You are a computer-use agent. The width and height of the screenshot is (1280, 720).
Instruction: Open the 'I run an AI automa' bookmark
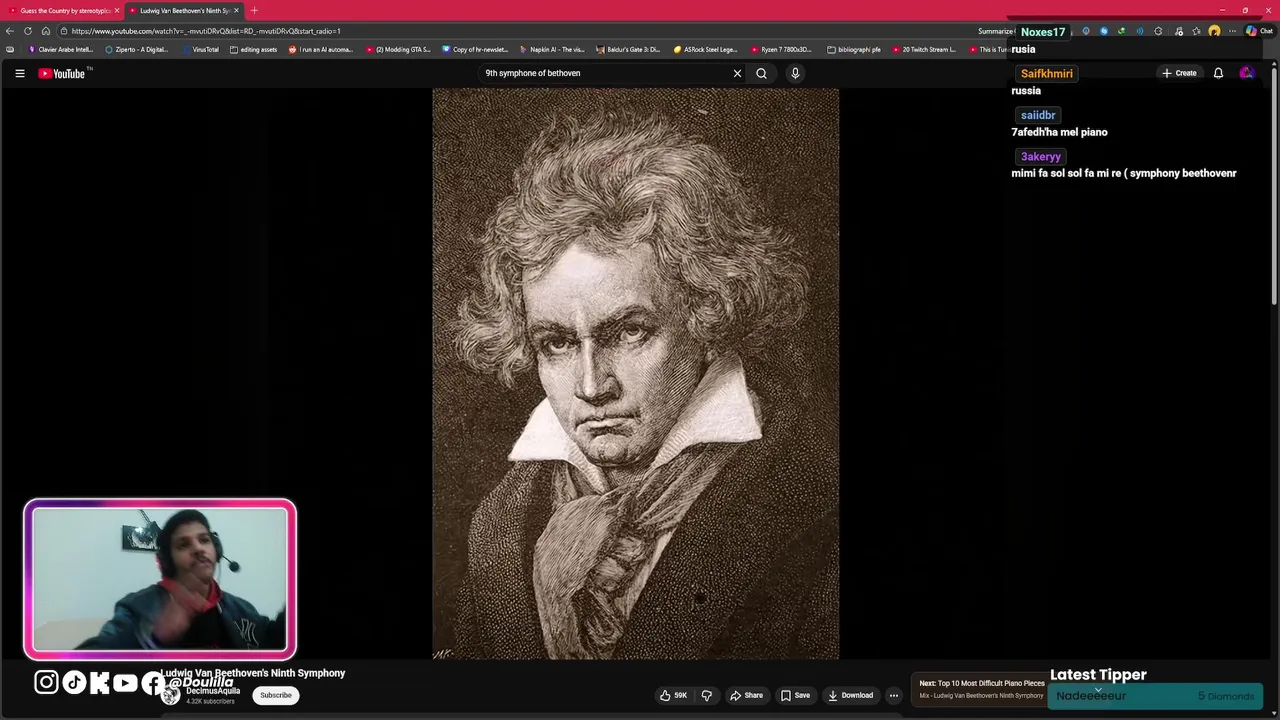click(x=321, y=49)
